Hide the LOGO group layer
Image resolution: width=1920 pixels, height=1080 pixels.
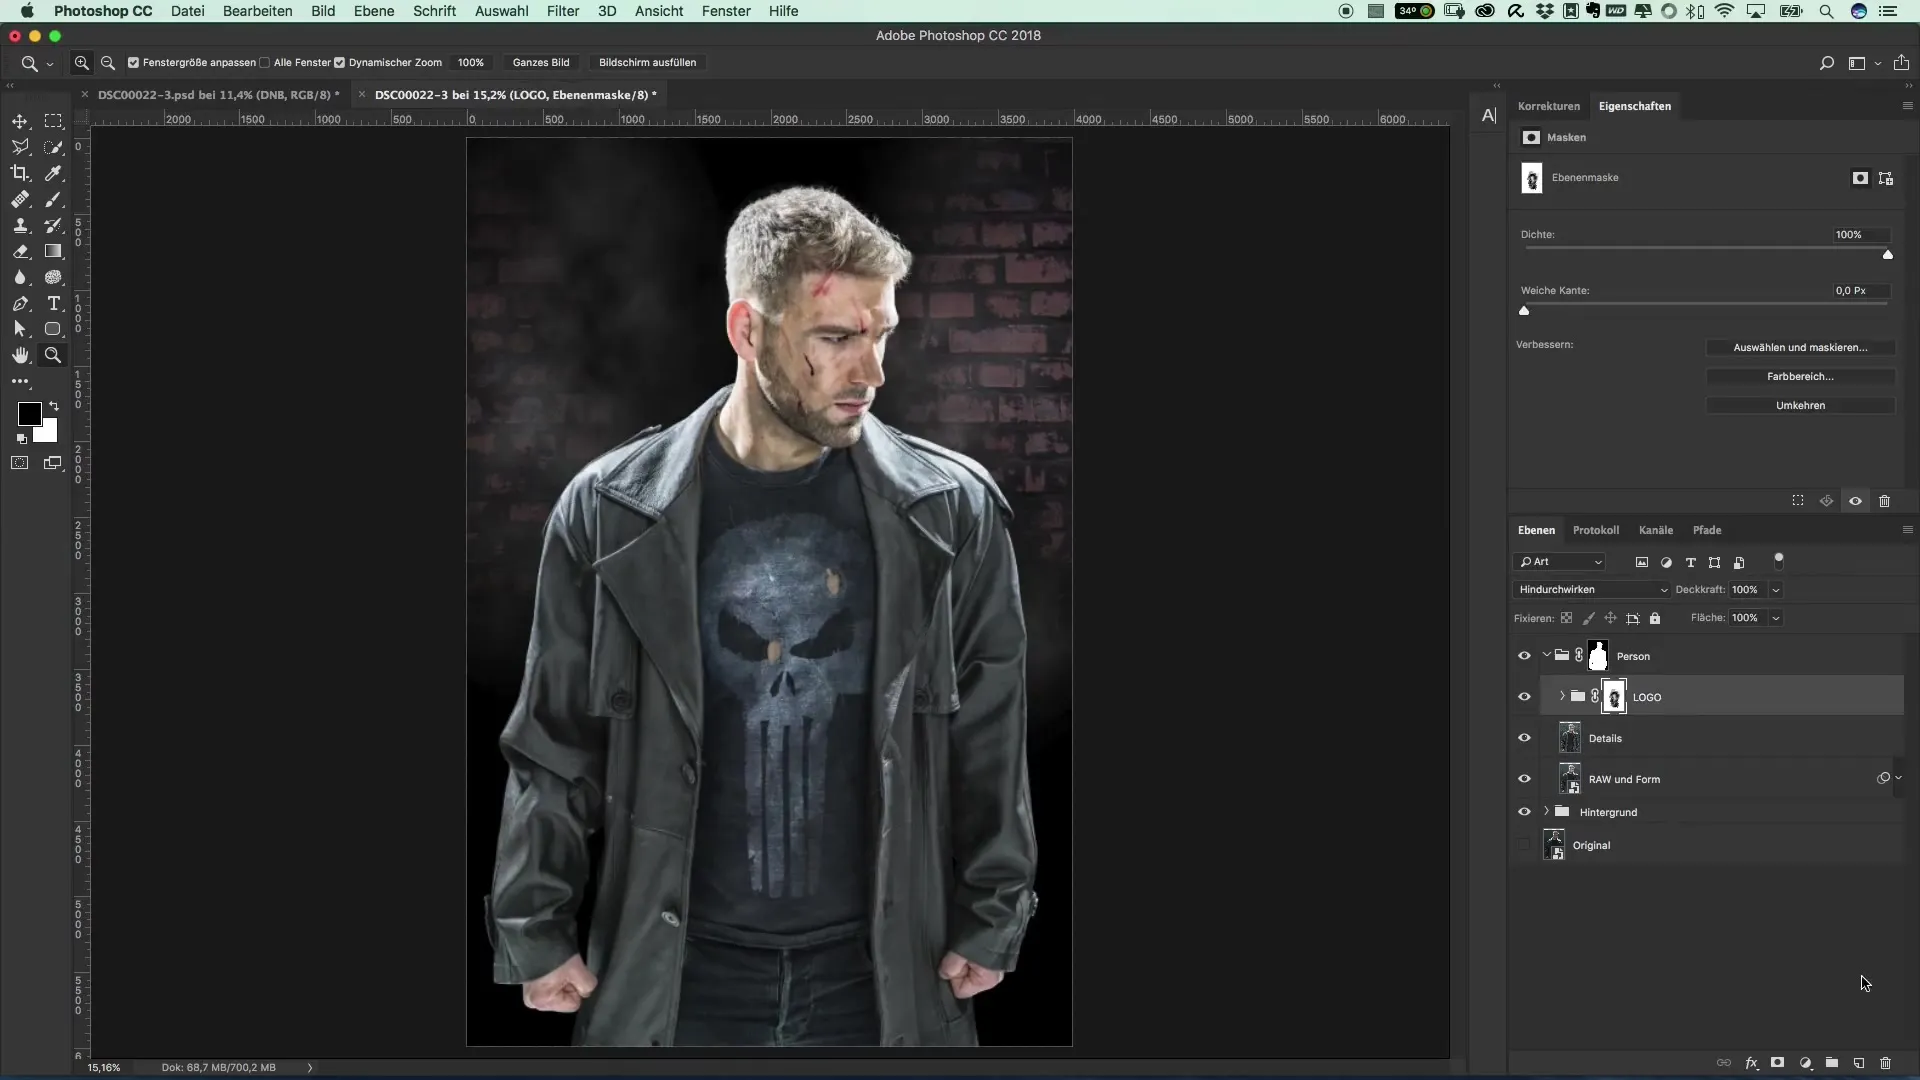coord(1524,697)
